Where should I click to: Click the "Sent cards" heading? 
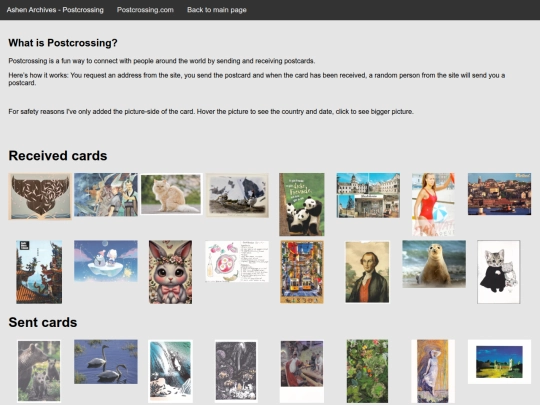[43, 322]
